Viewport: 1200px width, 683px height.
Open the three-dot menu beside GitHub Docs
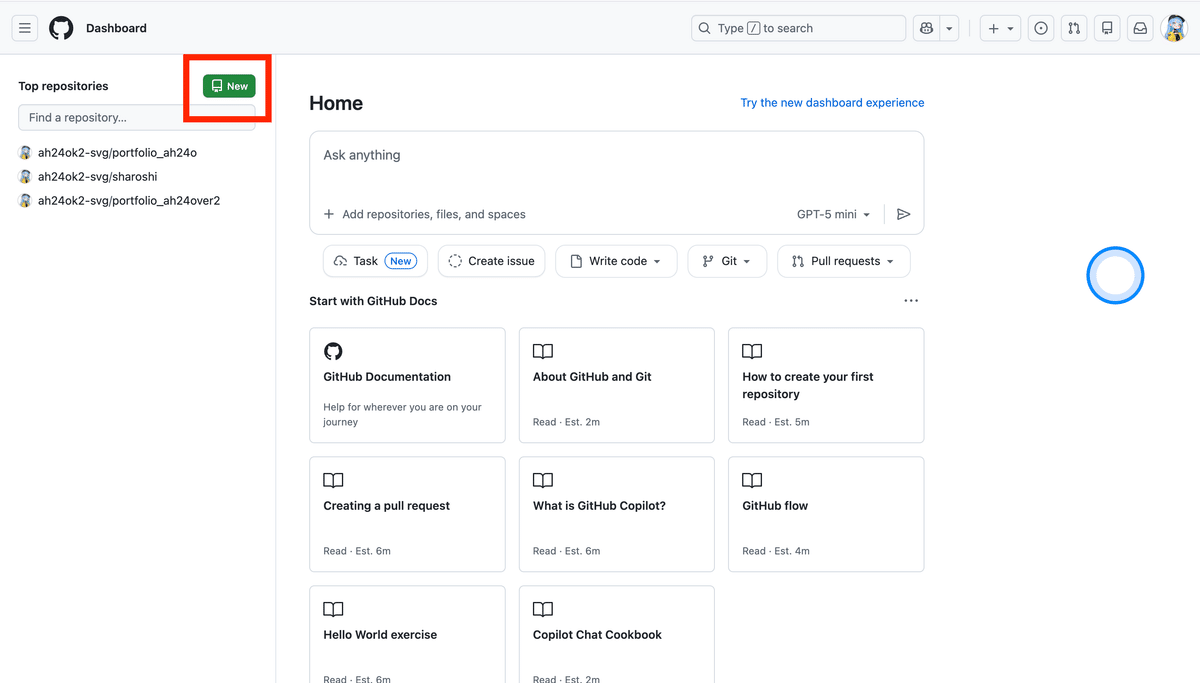pos(911,301)
